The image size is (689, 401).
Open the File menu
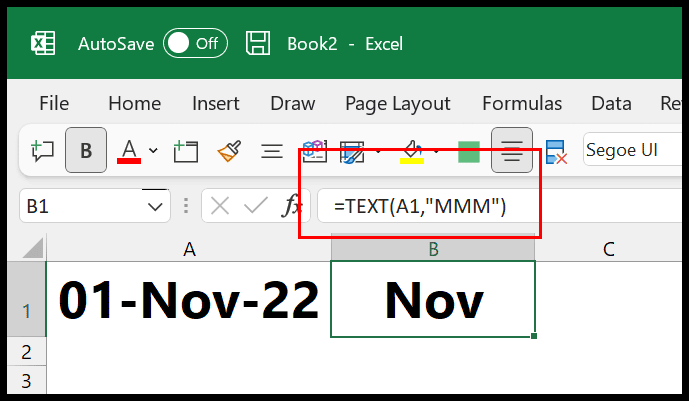point(54,104)
